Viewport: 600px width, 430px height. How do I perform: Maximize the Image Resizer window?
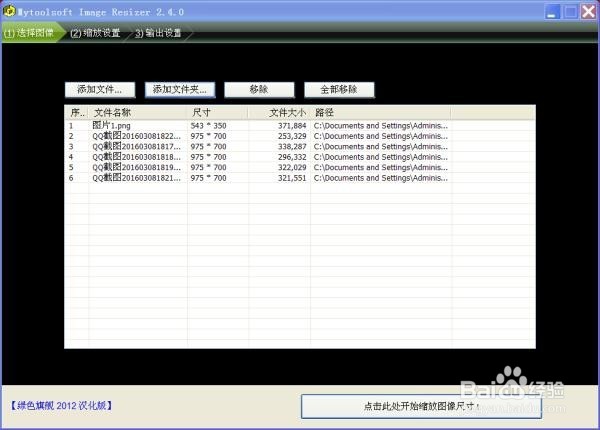tap(571, 11)
